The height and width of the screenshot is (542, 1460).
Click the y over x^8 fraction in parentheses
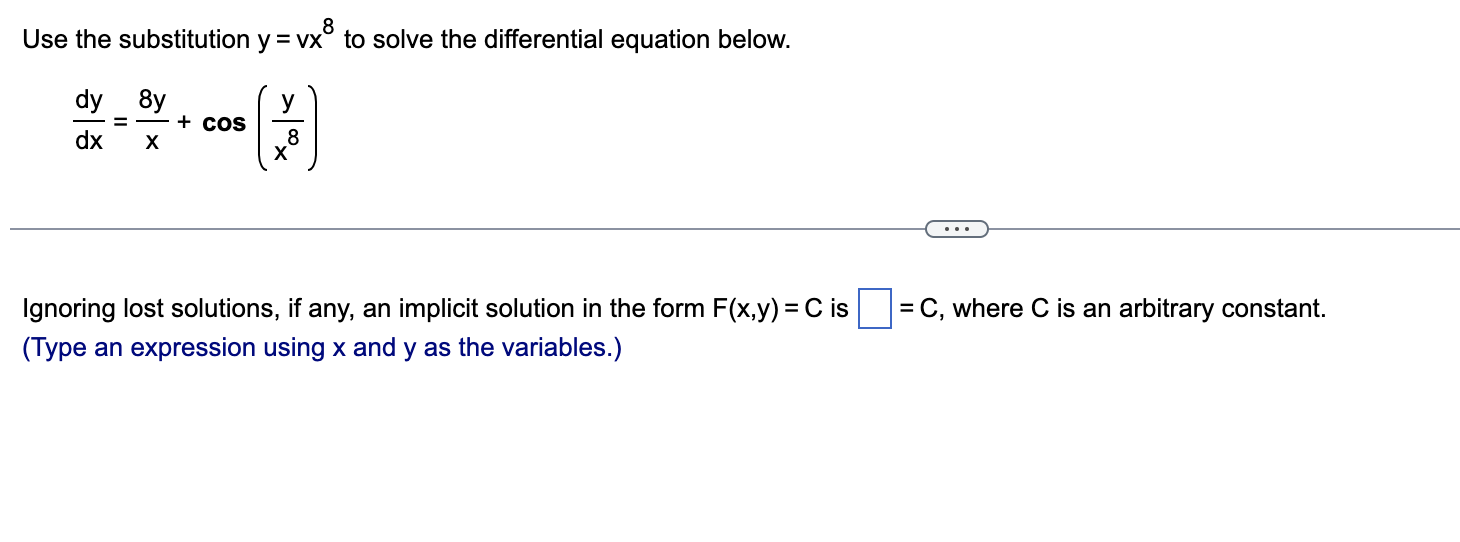tap(288, 123)
